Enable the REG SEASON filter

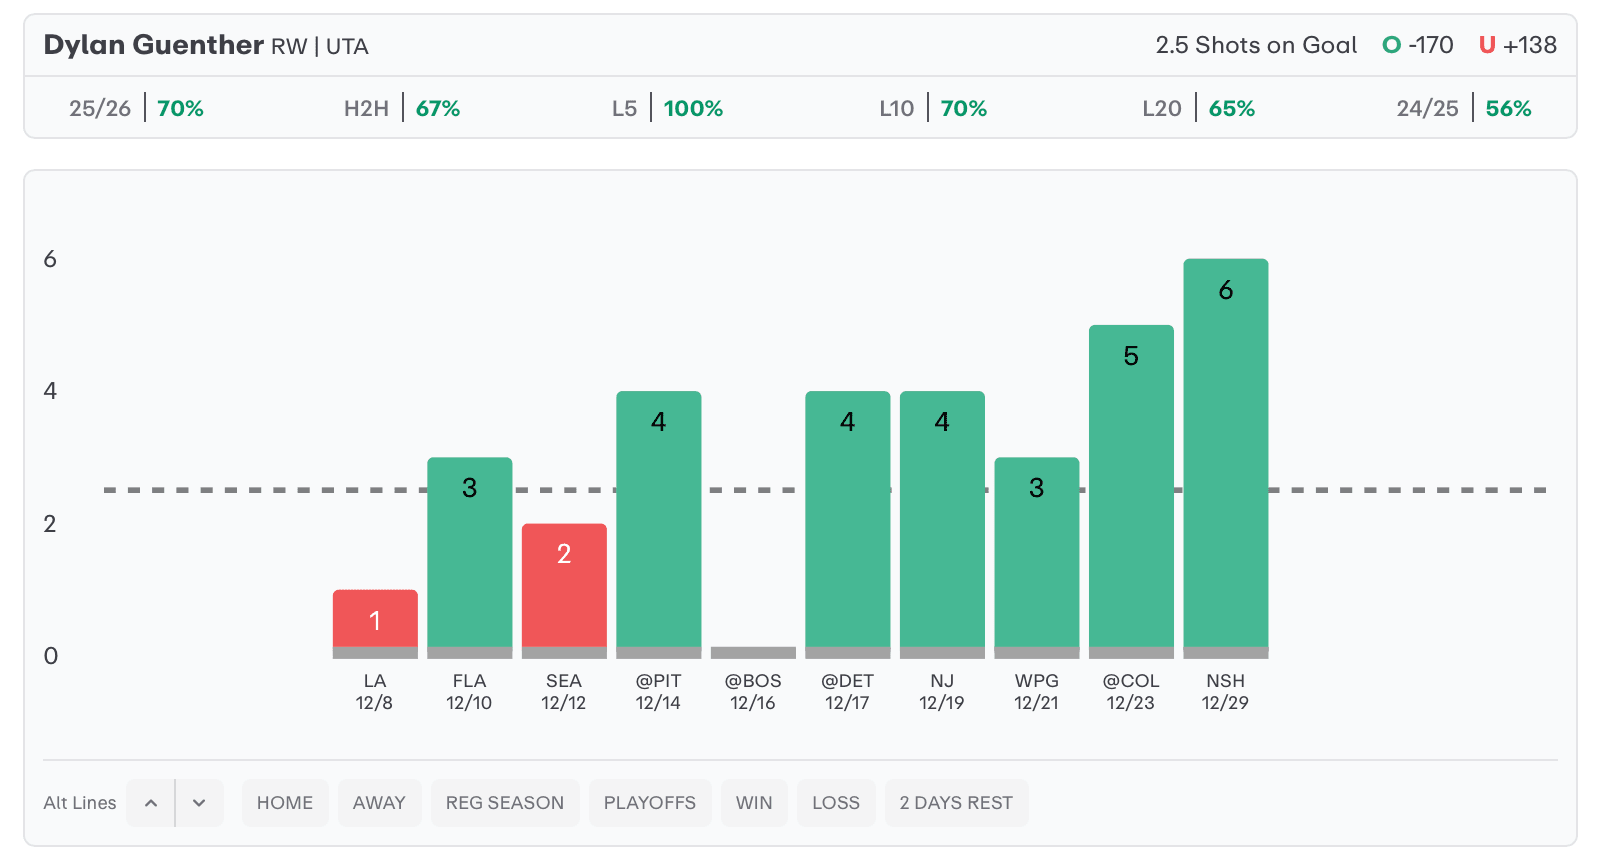pyautogui.click(x=505, y=803)
